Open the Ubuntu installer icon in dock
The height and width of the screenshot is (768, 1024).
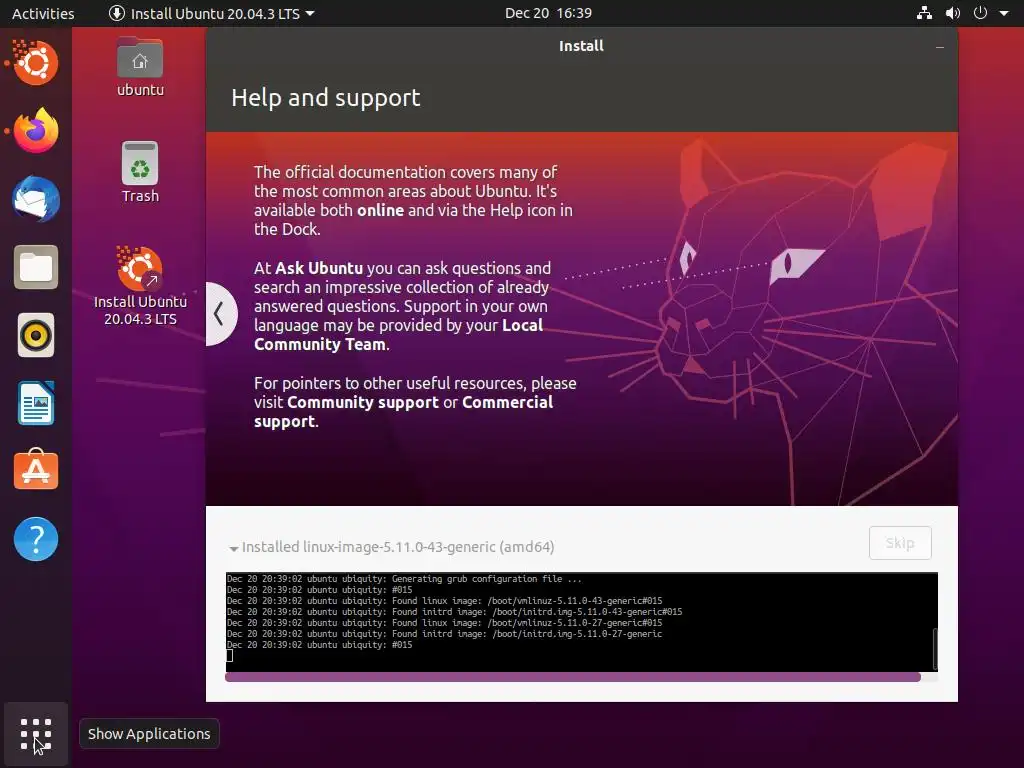(x=35, y=63)
